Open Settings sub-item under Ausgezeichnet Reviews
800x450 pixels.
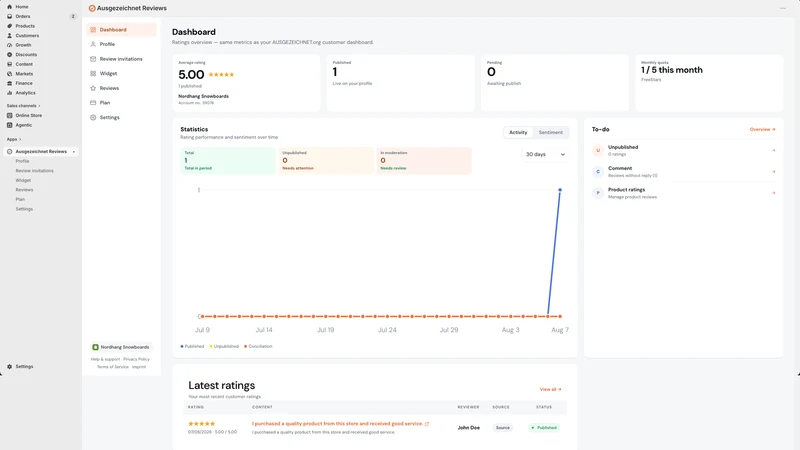(24, 209)
